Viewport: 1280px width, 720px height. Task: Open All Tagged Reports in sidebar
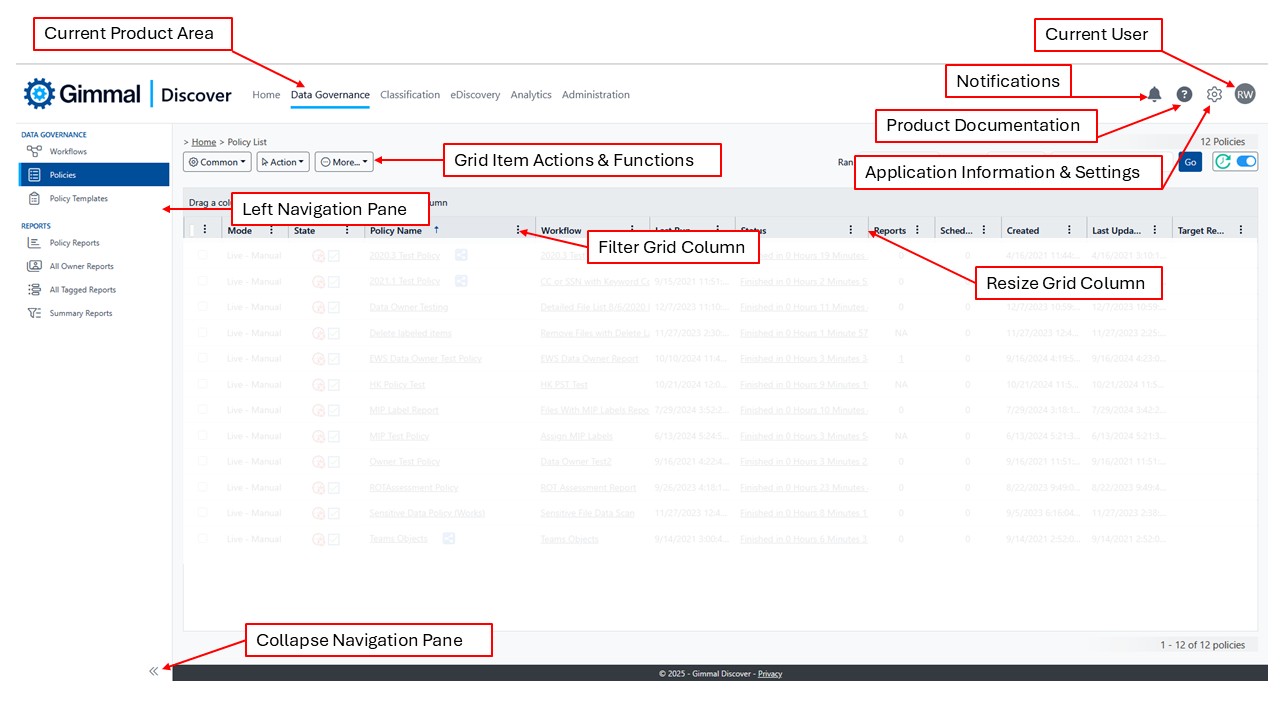(x=82, y=290)
